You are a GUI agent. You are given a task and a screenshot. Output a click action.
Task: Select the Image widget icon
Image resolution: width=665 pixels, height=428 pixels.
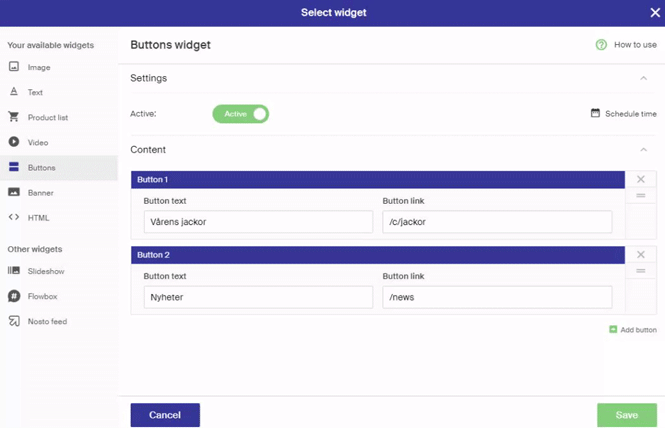pyautogui.click(x=14, y=67)
